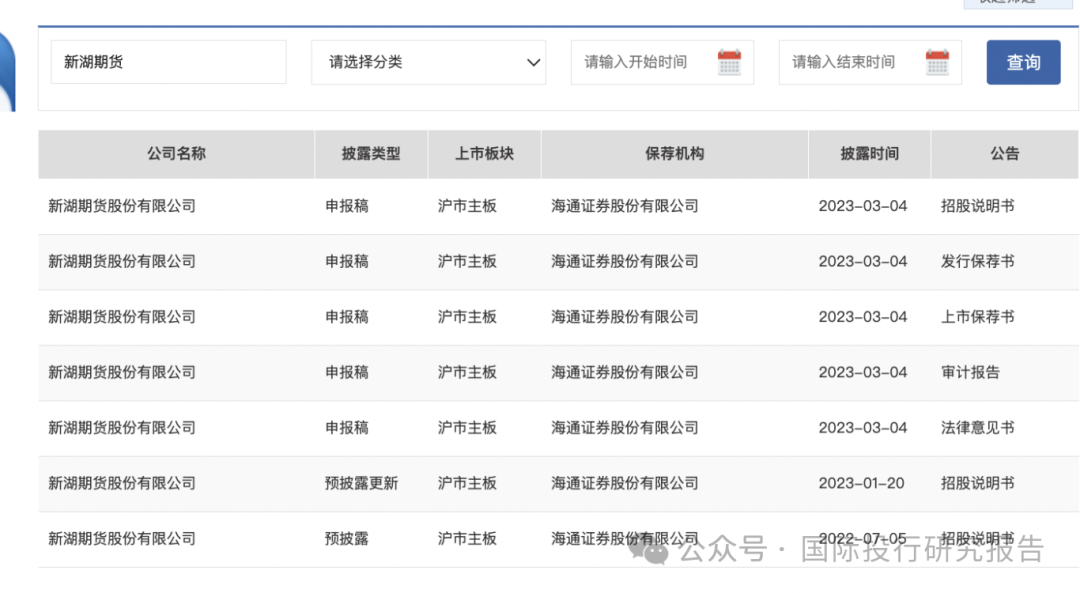Open the 上市保荐书 announcement
The width and height of the screenshot is (1080, 593).
coord(977,317)
